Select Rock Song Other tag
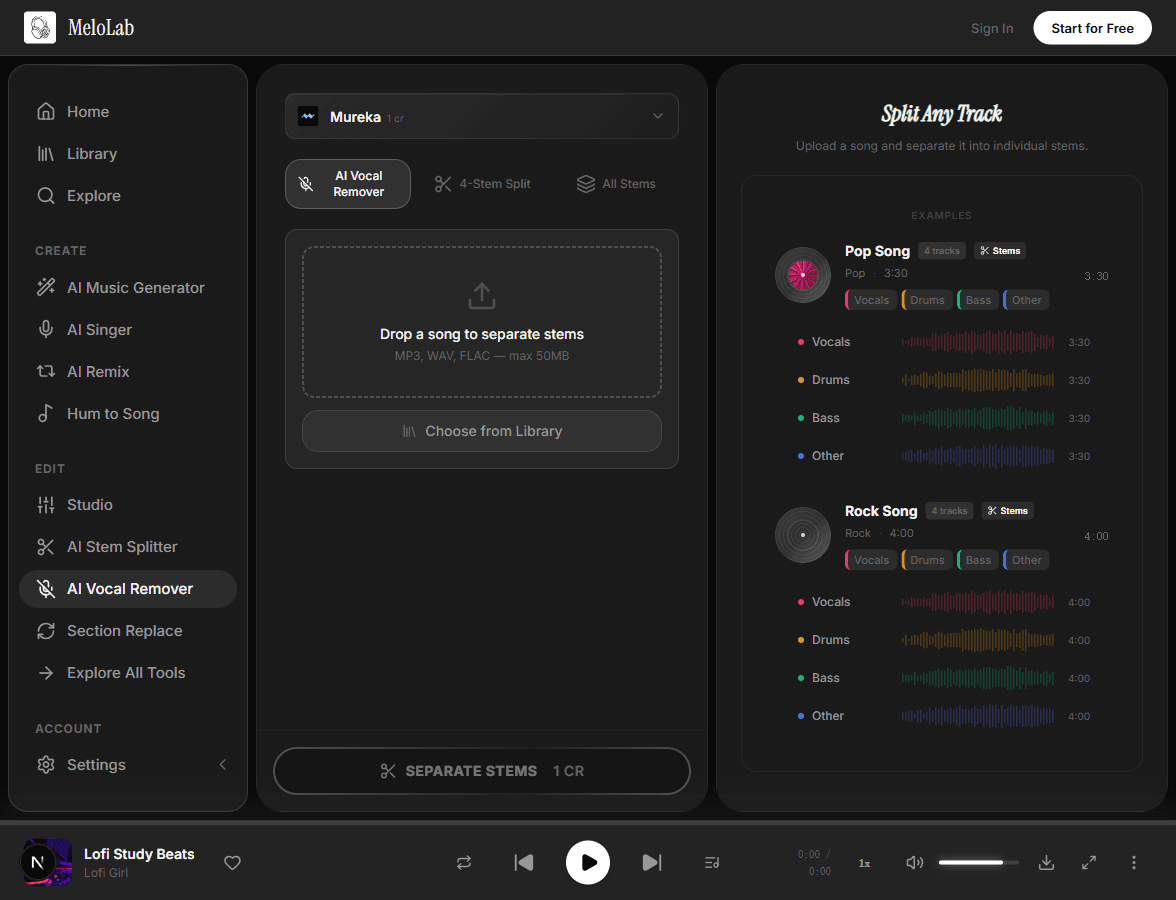The width and height of the screenshot is (1176, 900). tap(1026, 560)
